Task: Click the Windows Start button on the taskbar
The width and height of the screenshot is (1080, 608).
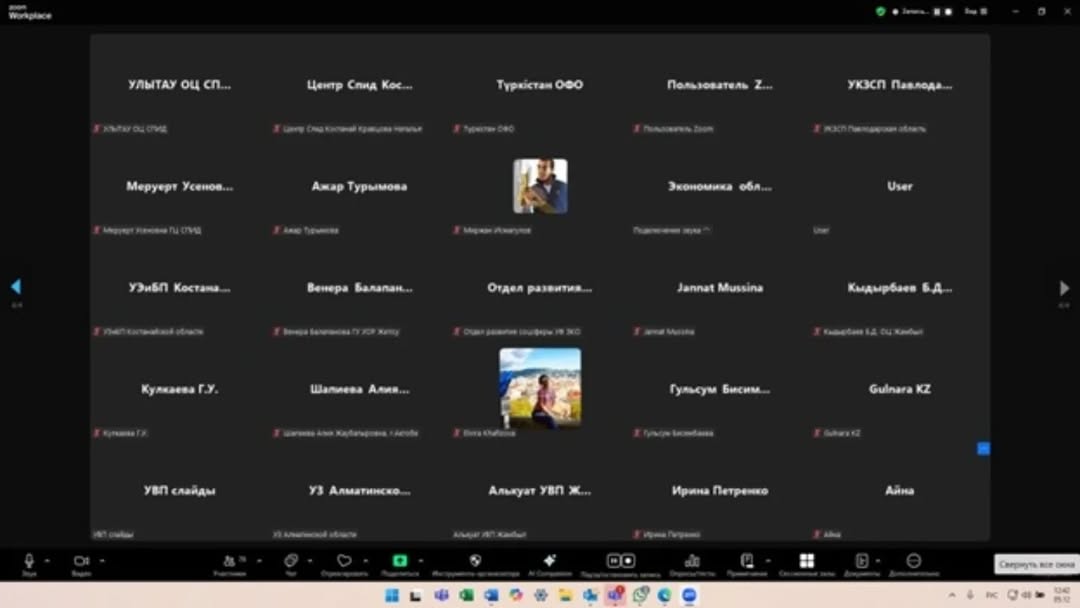Action: tap(392, 596)
